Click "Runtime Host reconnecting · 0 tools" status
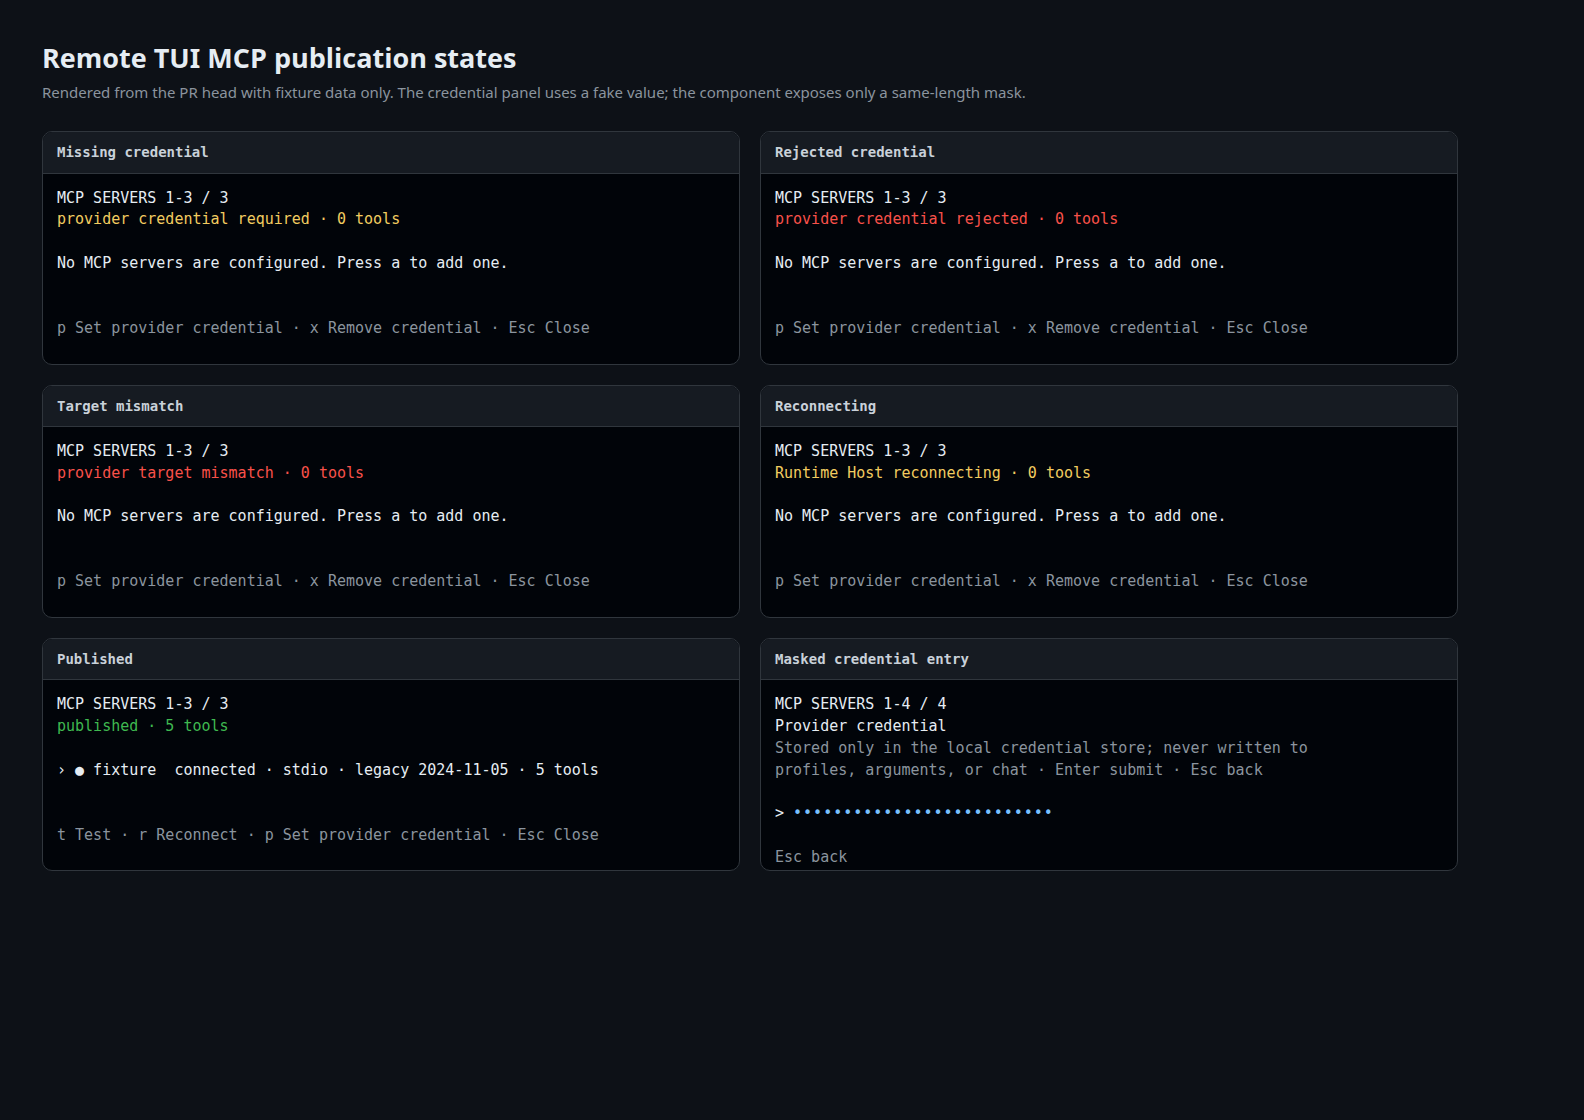This screenshot has height=1120, width=1584. pyautogui.click(x=933, y=473)
